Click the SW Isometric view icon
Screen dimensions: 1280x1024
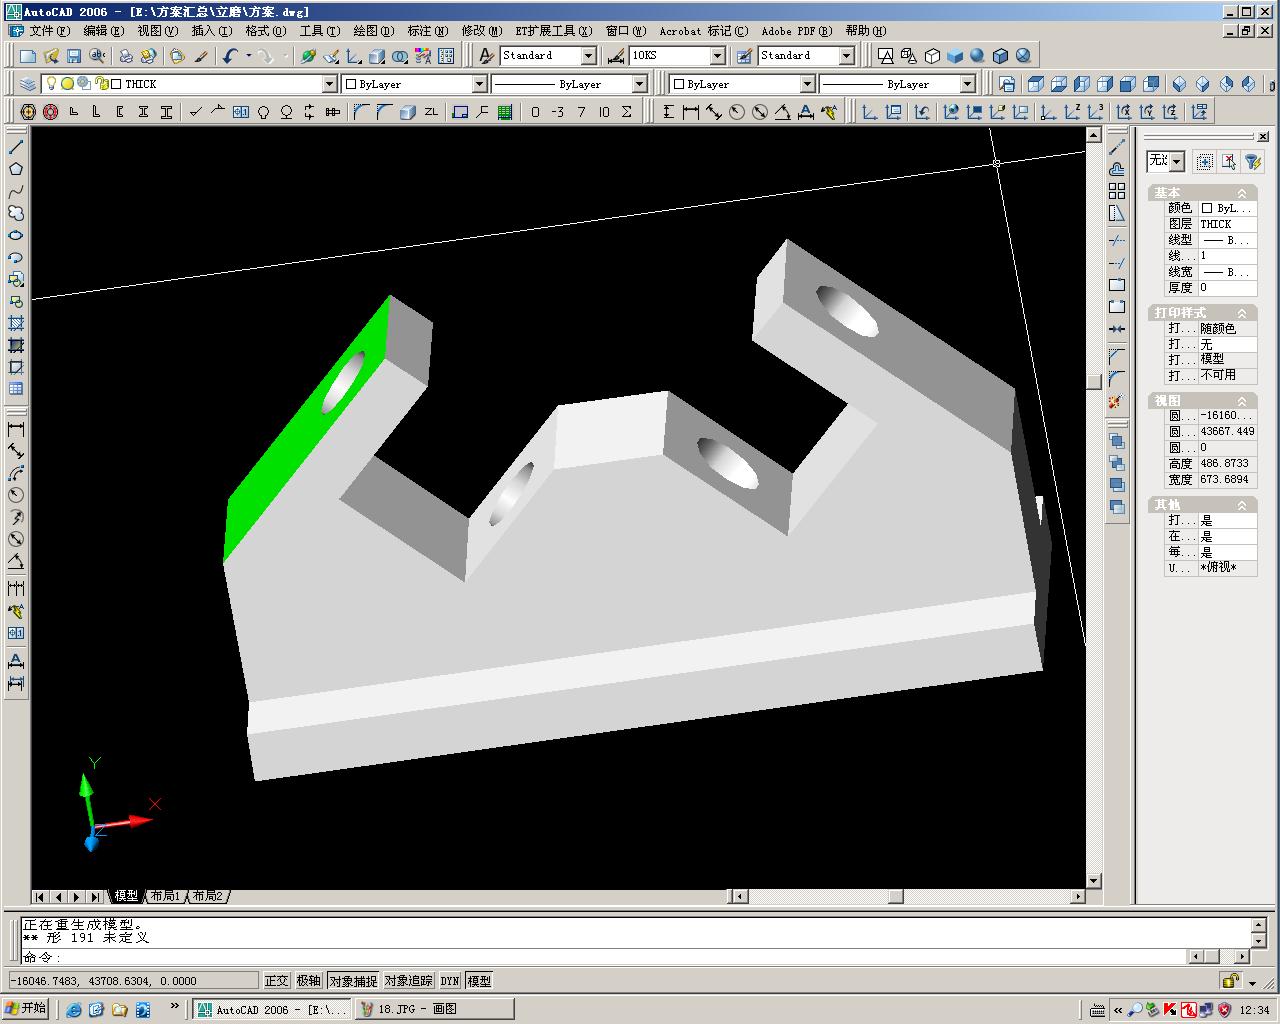click(1179, 84)
